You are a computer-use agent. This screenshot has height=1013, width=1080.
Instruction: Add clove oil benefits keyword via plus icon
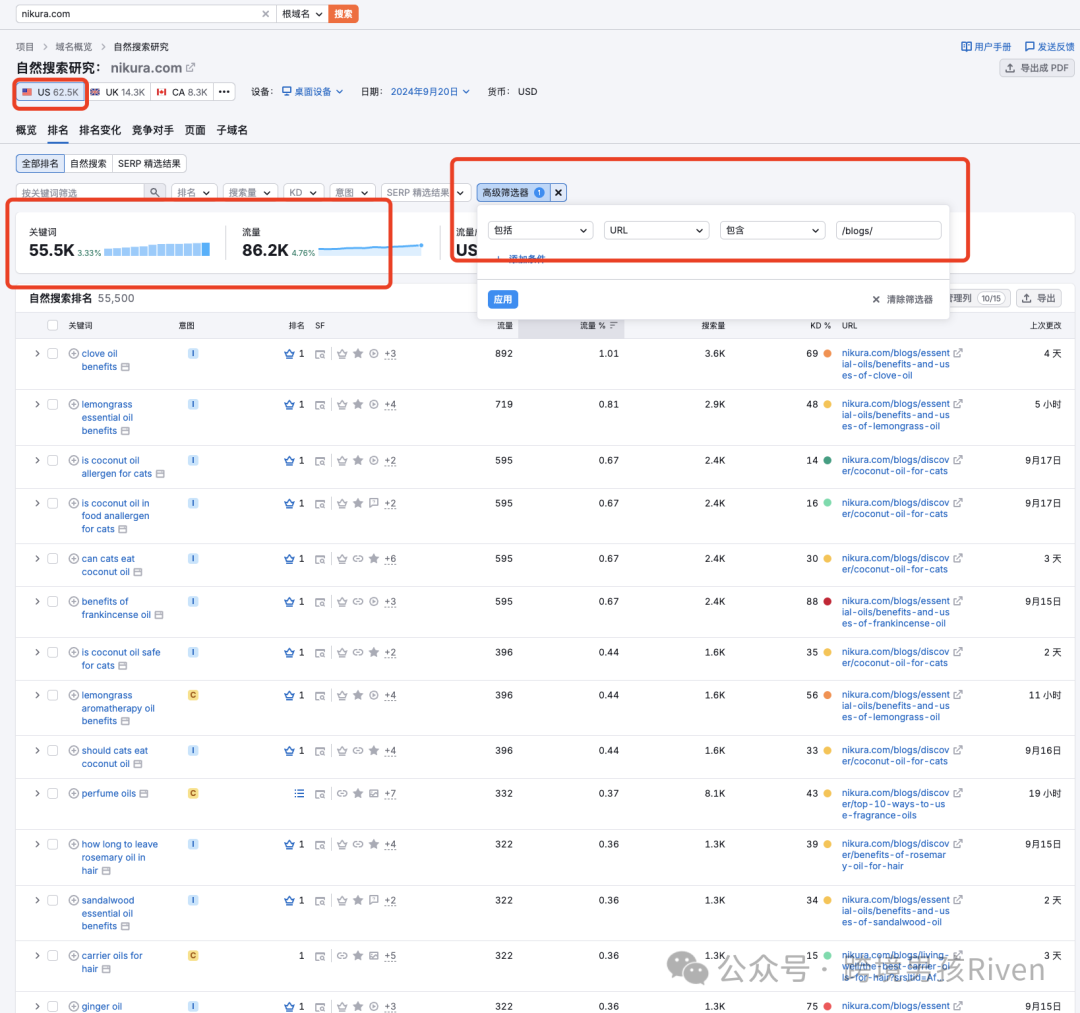pos(74,354)
